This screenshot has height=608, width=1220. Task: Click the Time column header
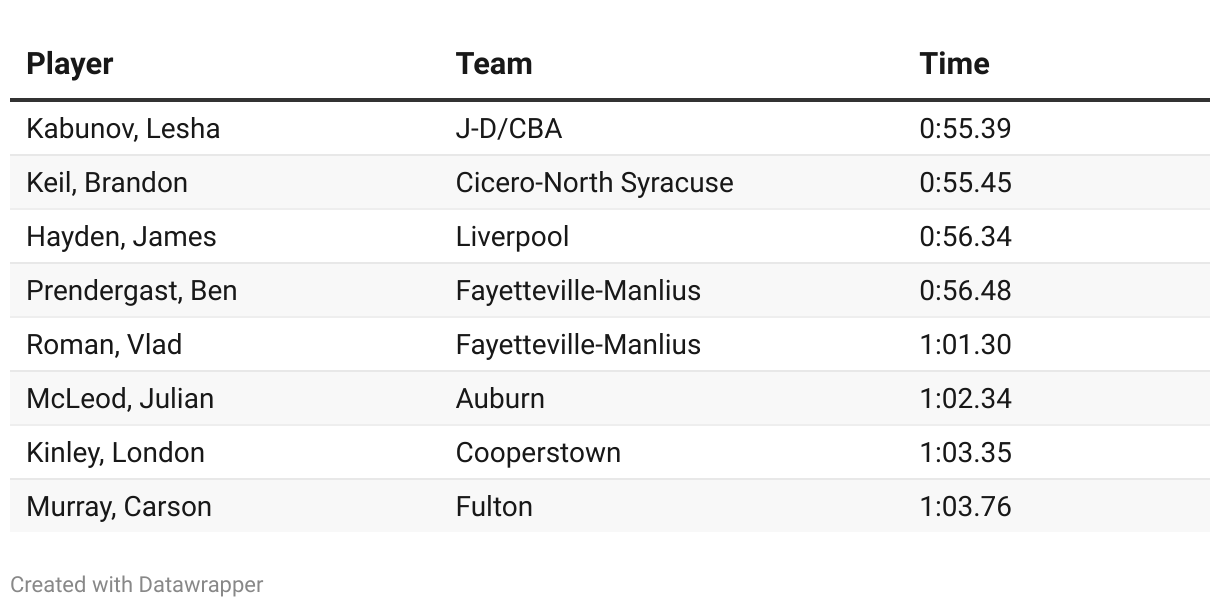954,64
